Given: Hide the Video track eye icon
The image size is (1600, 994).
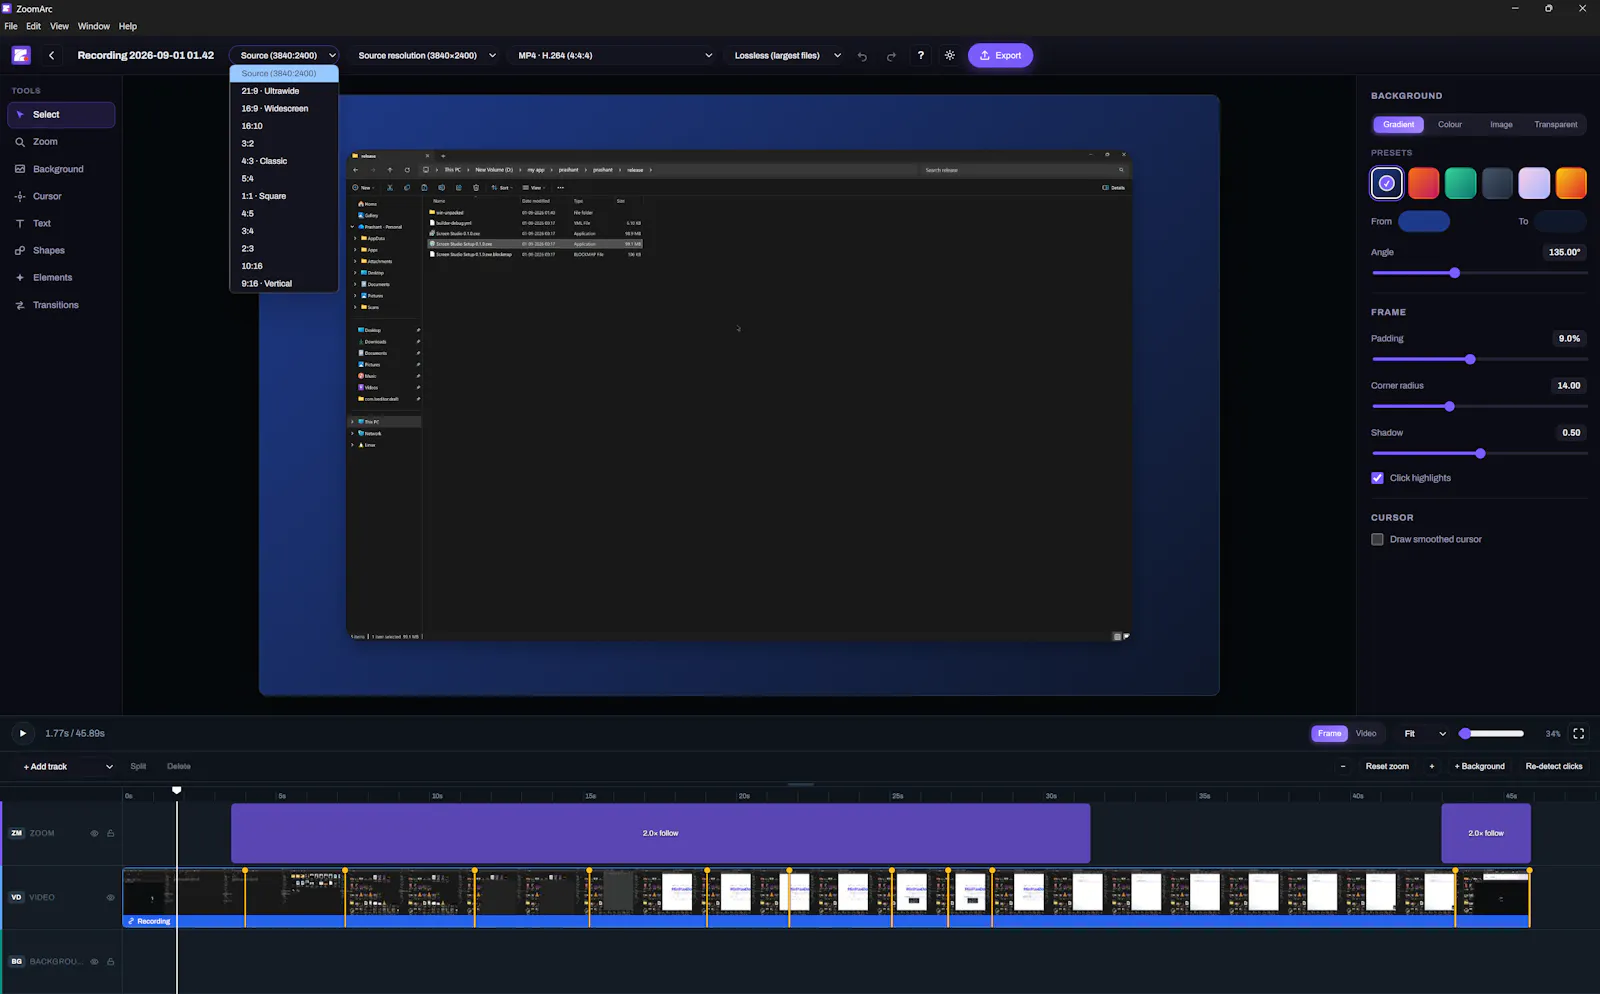Looking at the screenshot, I should point(110,897).
